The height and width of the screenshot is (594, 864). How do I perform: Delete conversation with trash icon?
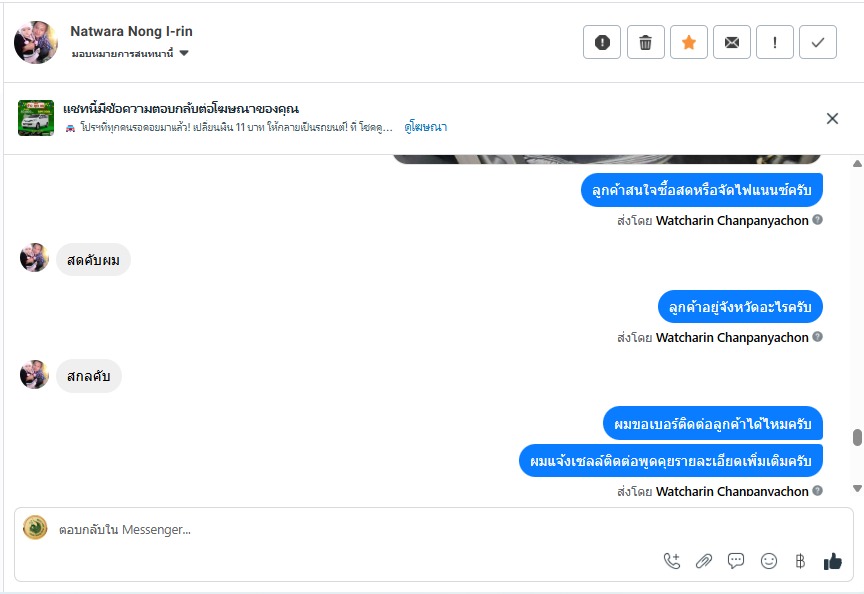[x=645, y=42]
